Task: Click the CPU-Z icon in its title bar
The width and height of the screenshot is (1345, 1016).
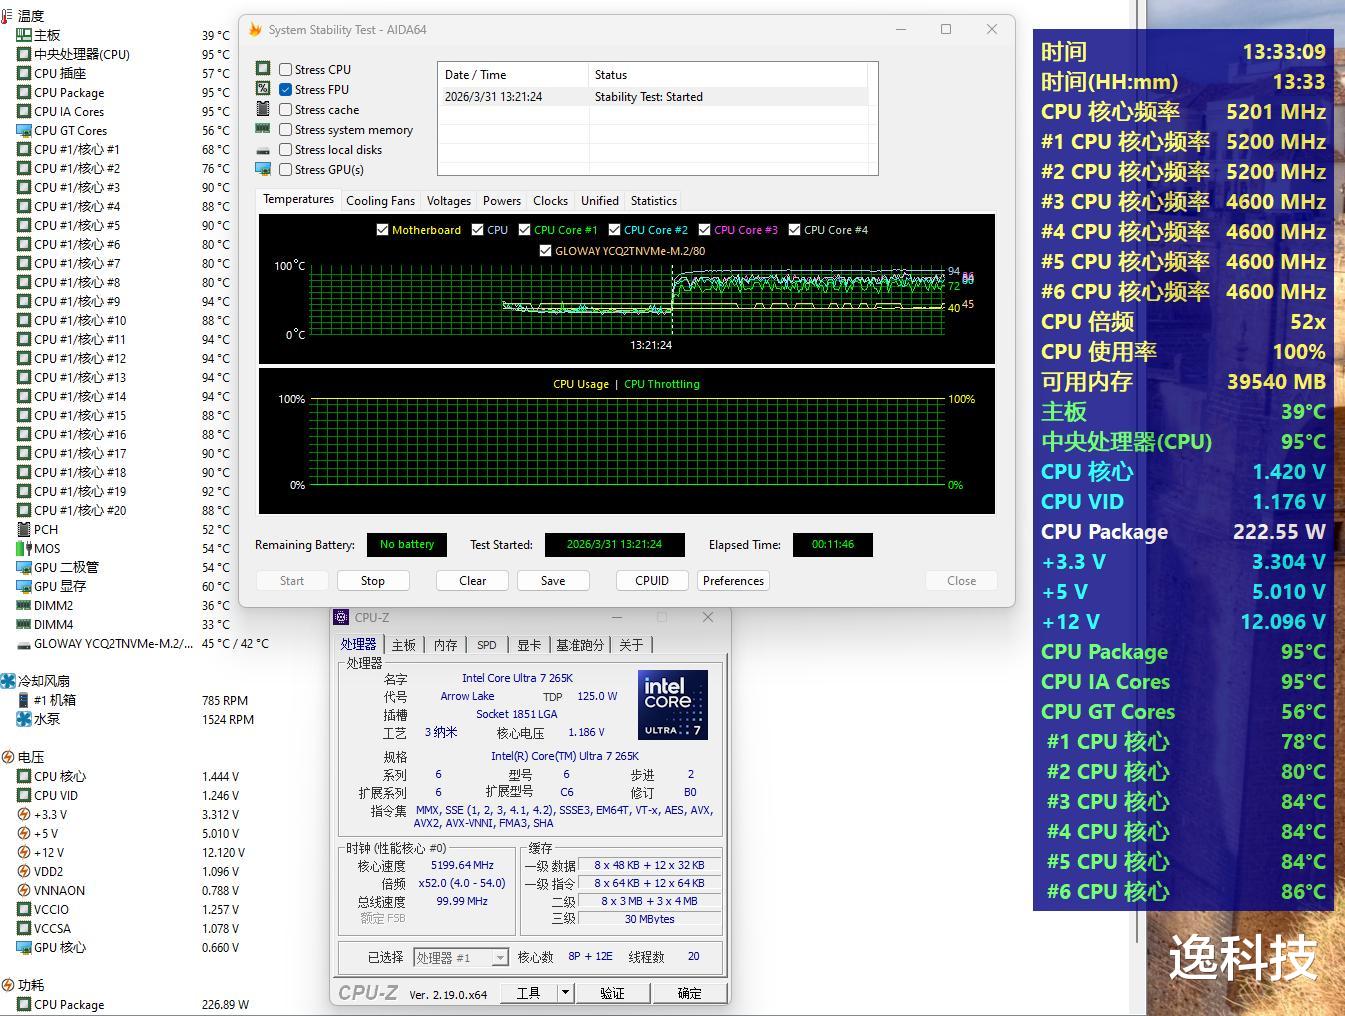Action: pyautogui.click(x=342, y=617)
